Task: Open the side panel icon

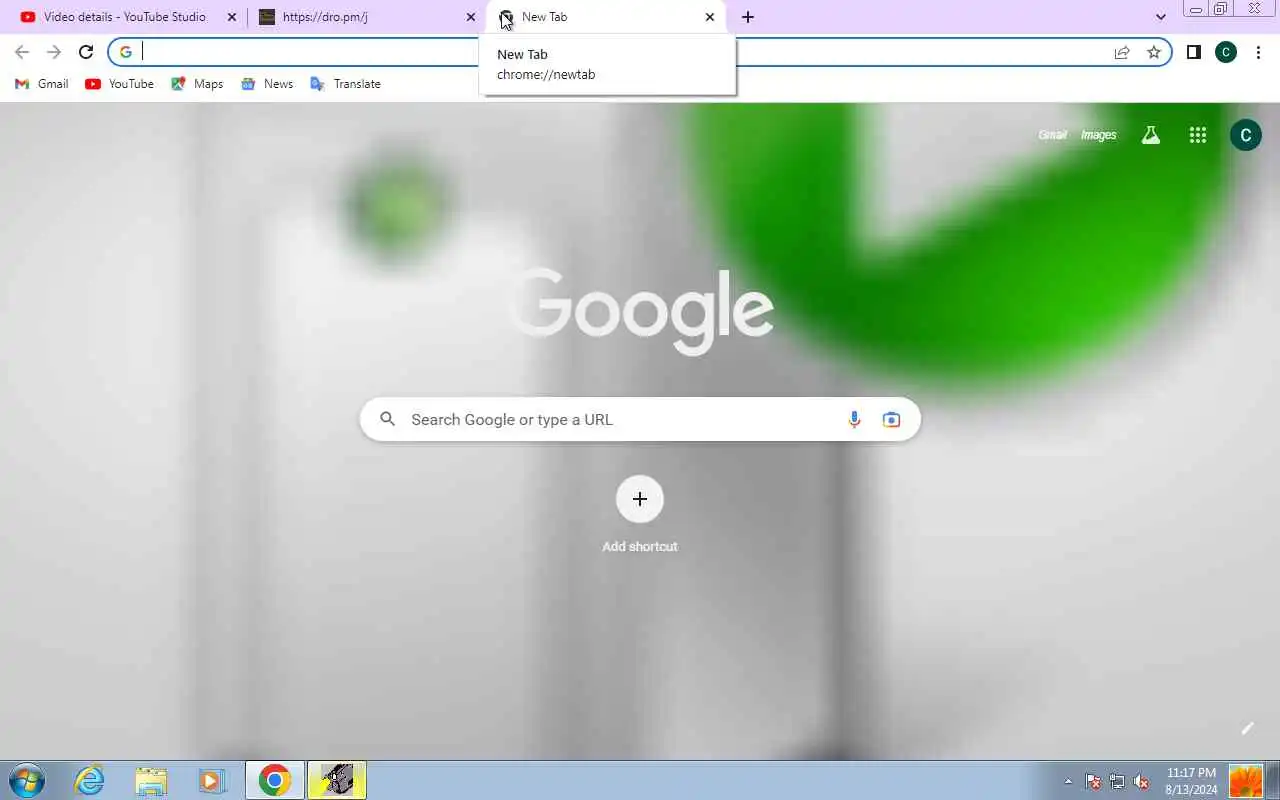Action: (x=1193, y=52)
